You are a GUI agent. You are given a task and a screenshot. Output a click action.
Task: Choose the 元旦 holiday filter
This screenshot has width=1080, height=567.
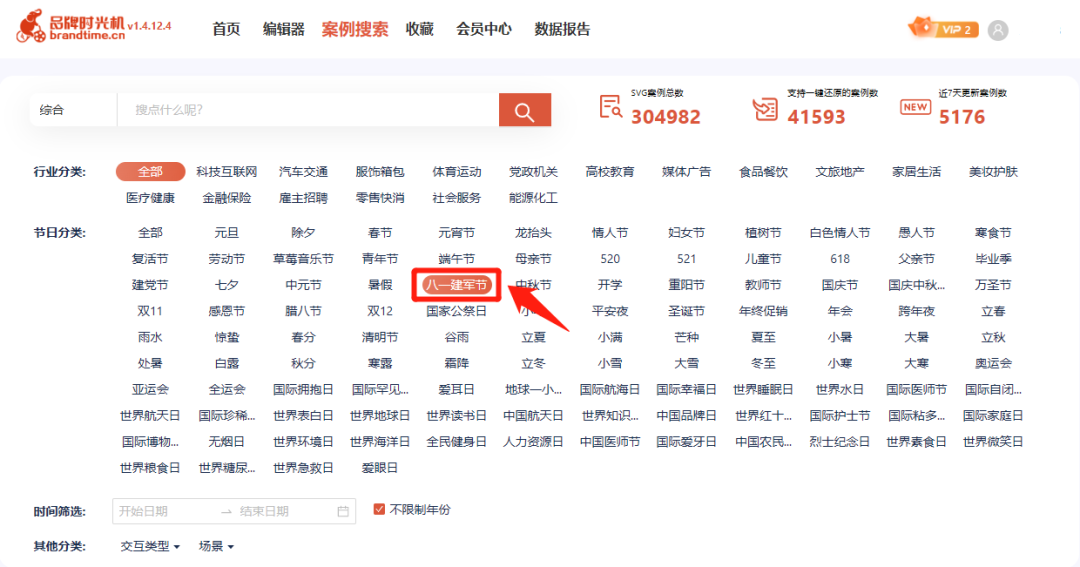coord(227,233)
